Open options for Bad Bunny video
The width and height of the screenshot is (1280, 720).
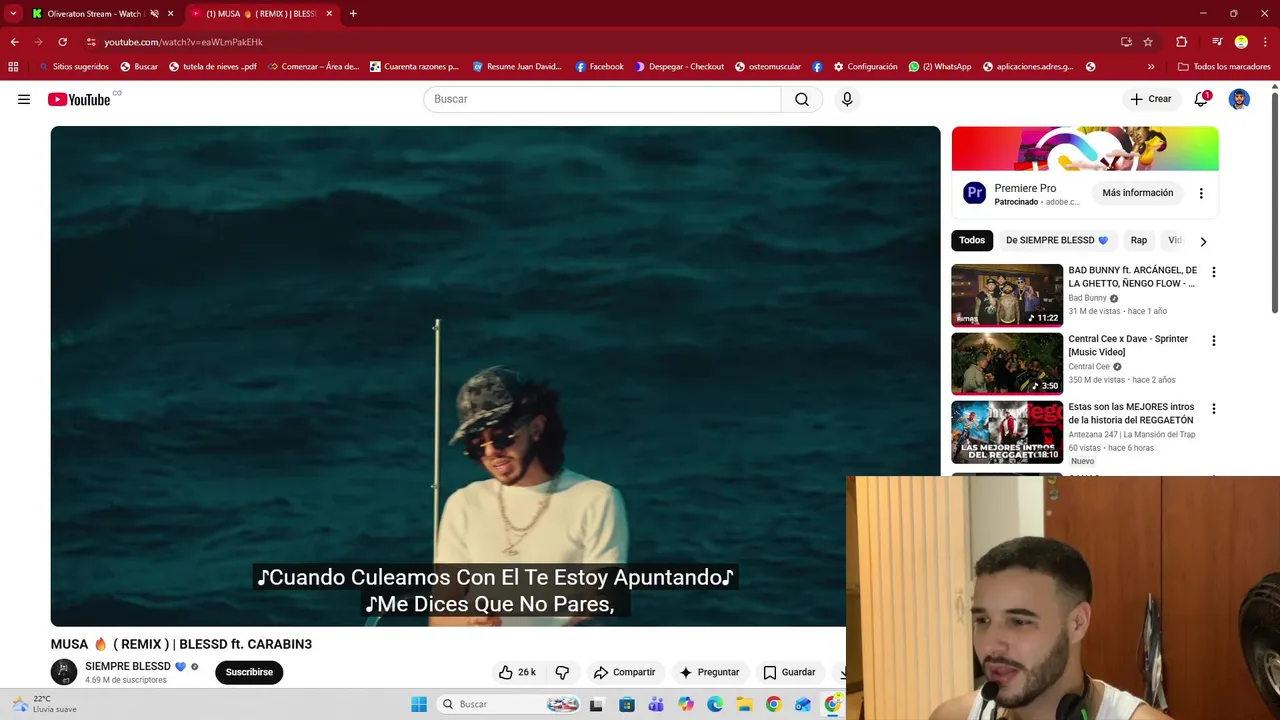(1214, 272)
